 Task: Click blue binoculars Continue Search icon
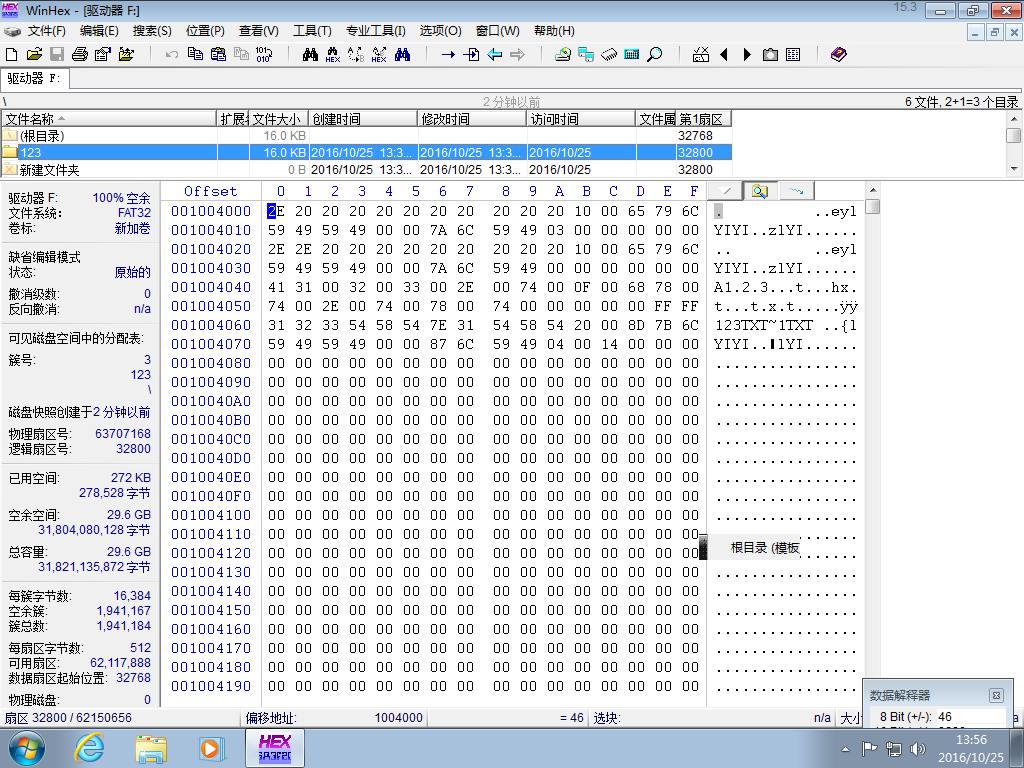[x=402, y=54]
